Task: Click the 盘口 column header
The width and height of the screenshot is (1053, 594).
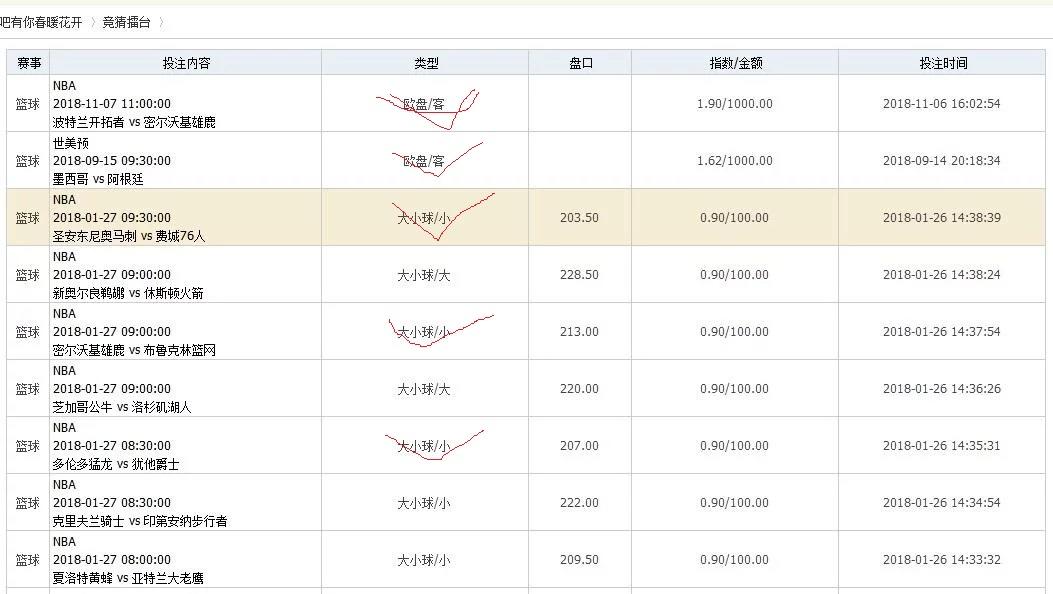Action: [x=580, y=63]
